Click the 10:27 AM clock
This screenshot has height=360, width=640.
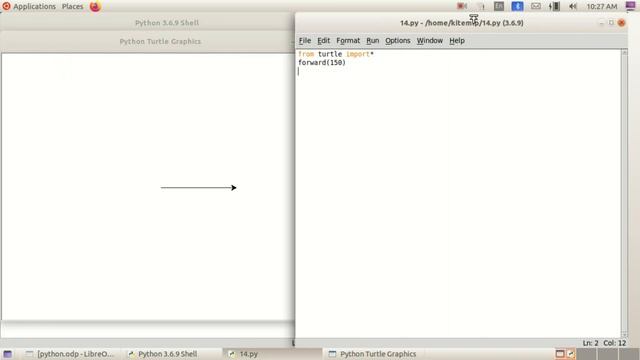[x=602, y=7]
